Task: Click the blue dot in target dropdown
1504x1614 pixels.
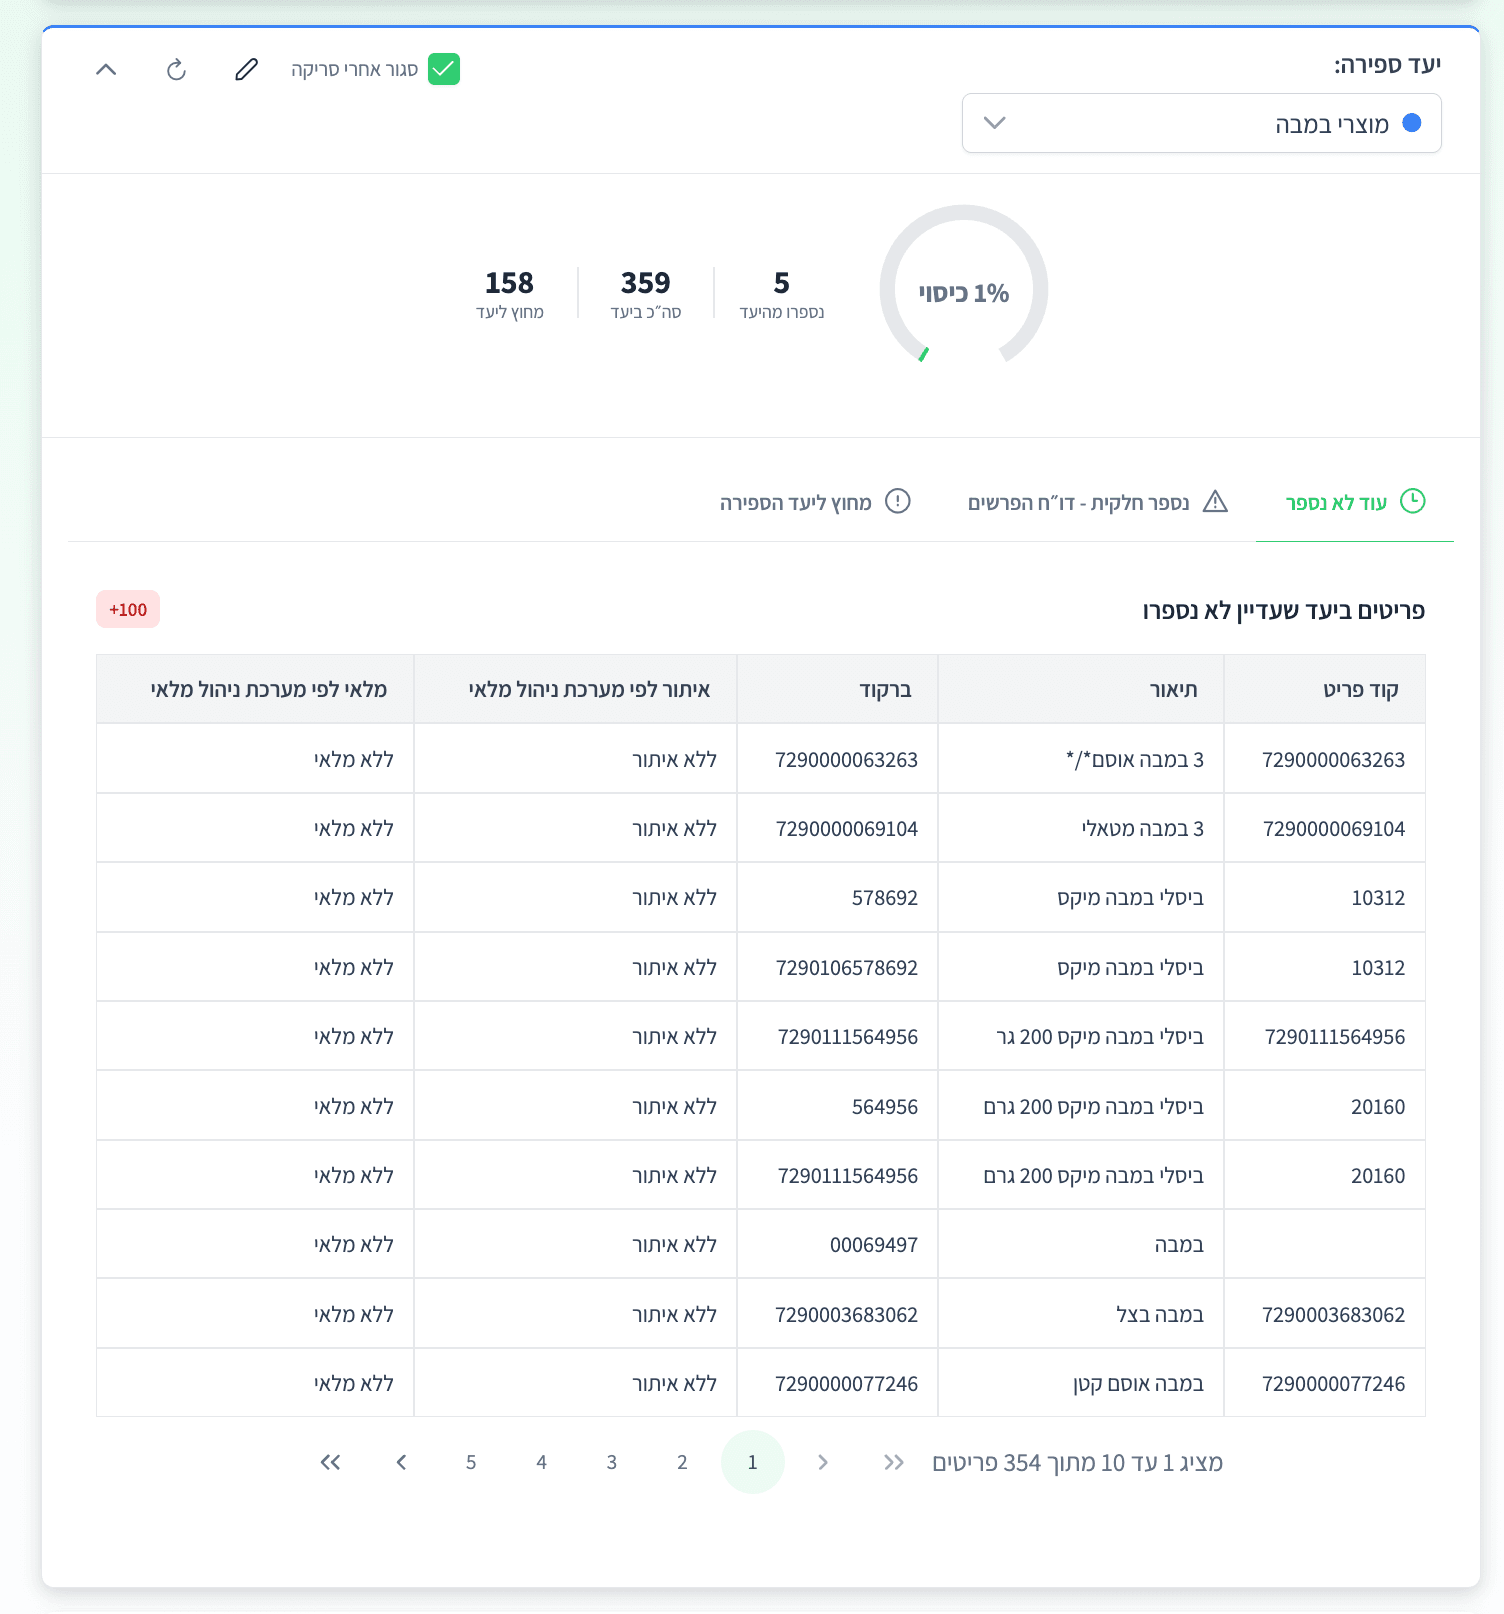Action: tap(1412, 123)
